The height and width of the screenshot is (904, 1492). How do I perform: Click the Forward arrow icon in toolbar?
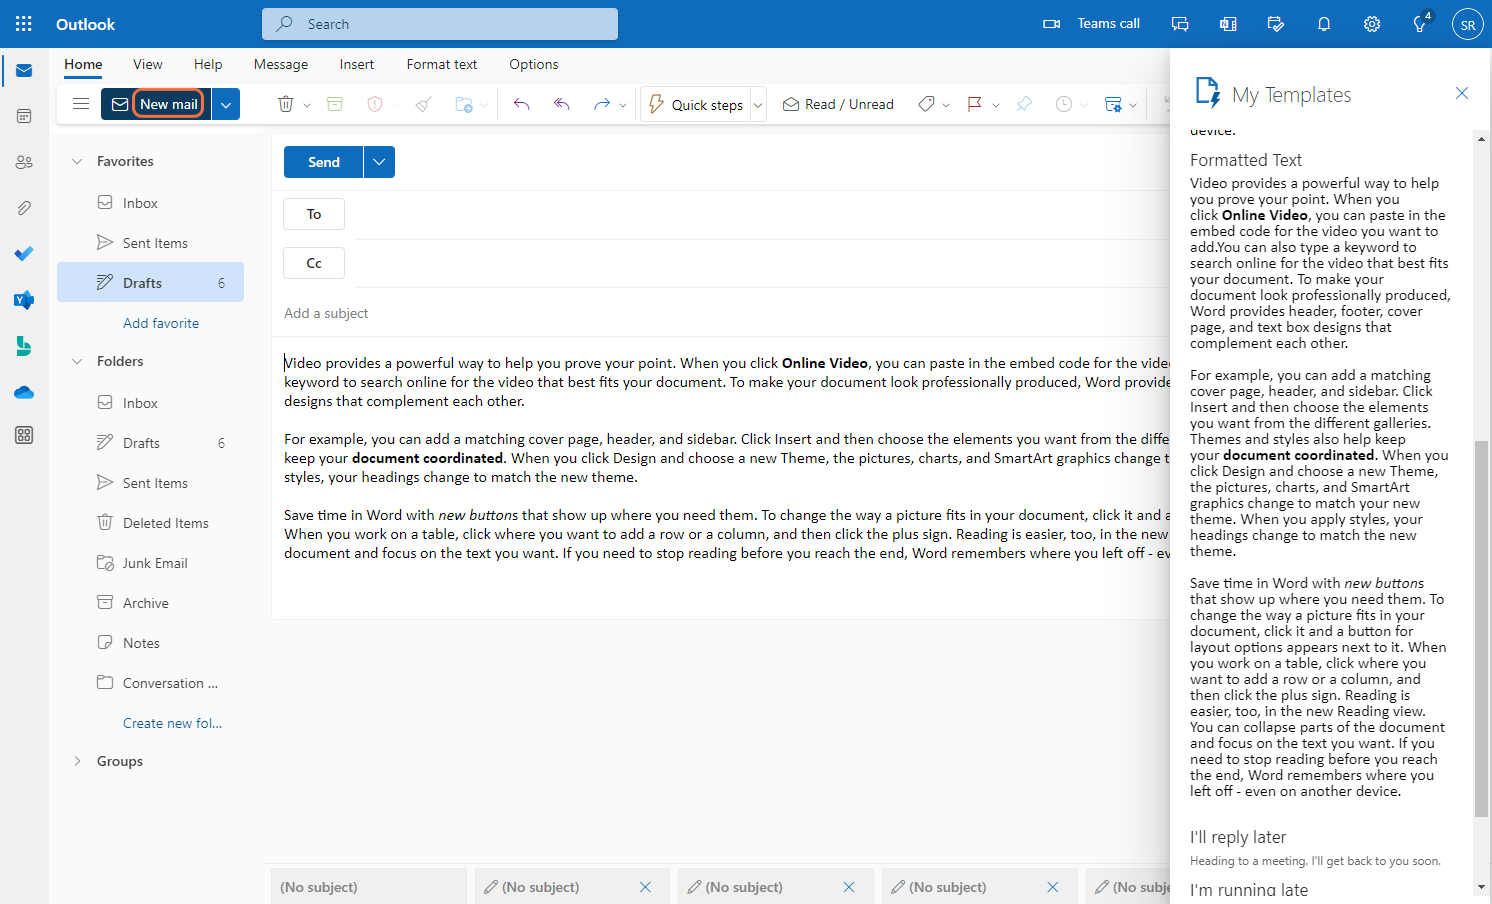point(601,104)
